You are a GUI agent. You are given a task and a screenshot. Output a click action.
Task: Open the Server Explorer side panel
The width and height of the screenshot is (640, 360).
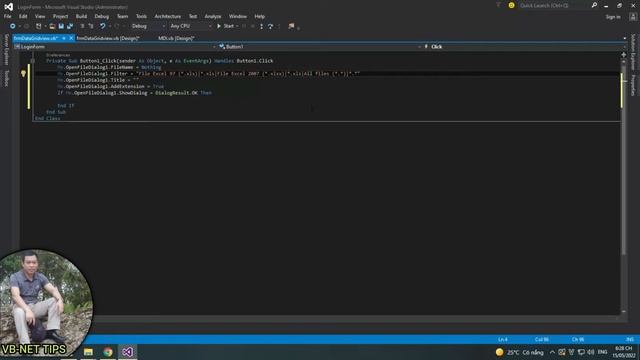(6, 49)
